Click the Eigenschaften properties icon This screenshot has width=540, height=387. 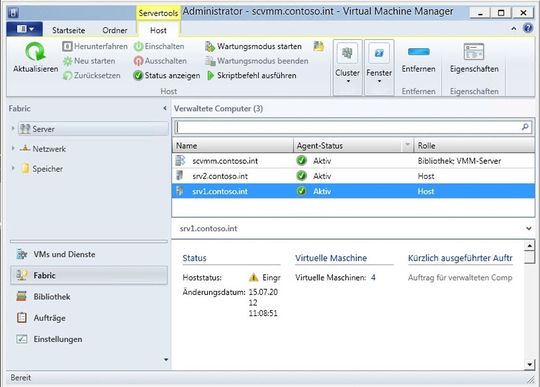[474, 52]
